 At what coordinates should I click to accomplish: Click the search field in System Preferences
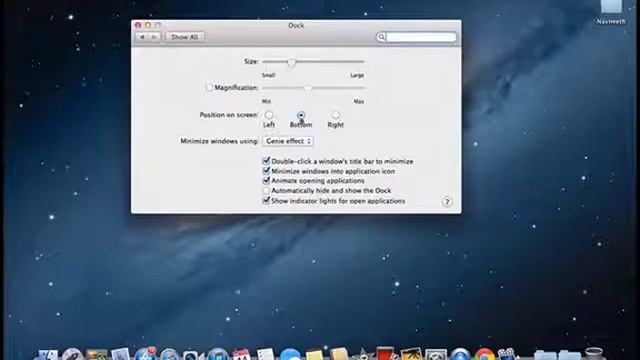tap(416, 37)
